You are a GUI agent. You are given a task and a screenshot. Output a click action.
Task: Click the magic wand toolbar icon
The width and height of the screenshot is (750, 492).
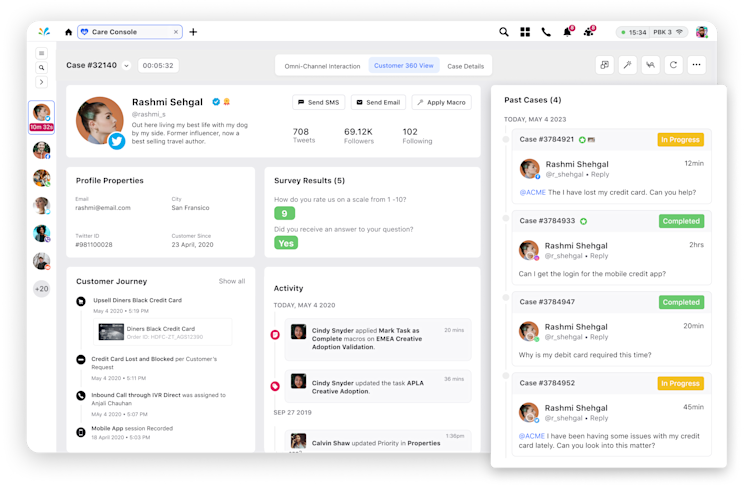pyautogui.click(x=628, y=65)
